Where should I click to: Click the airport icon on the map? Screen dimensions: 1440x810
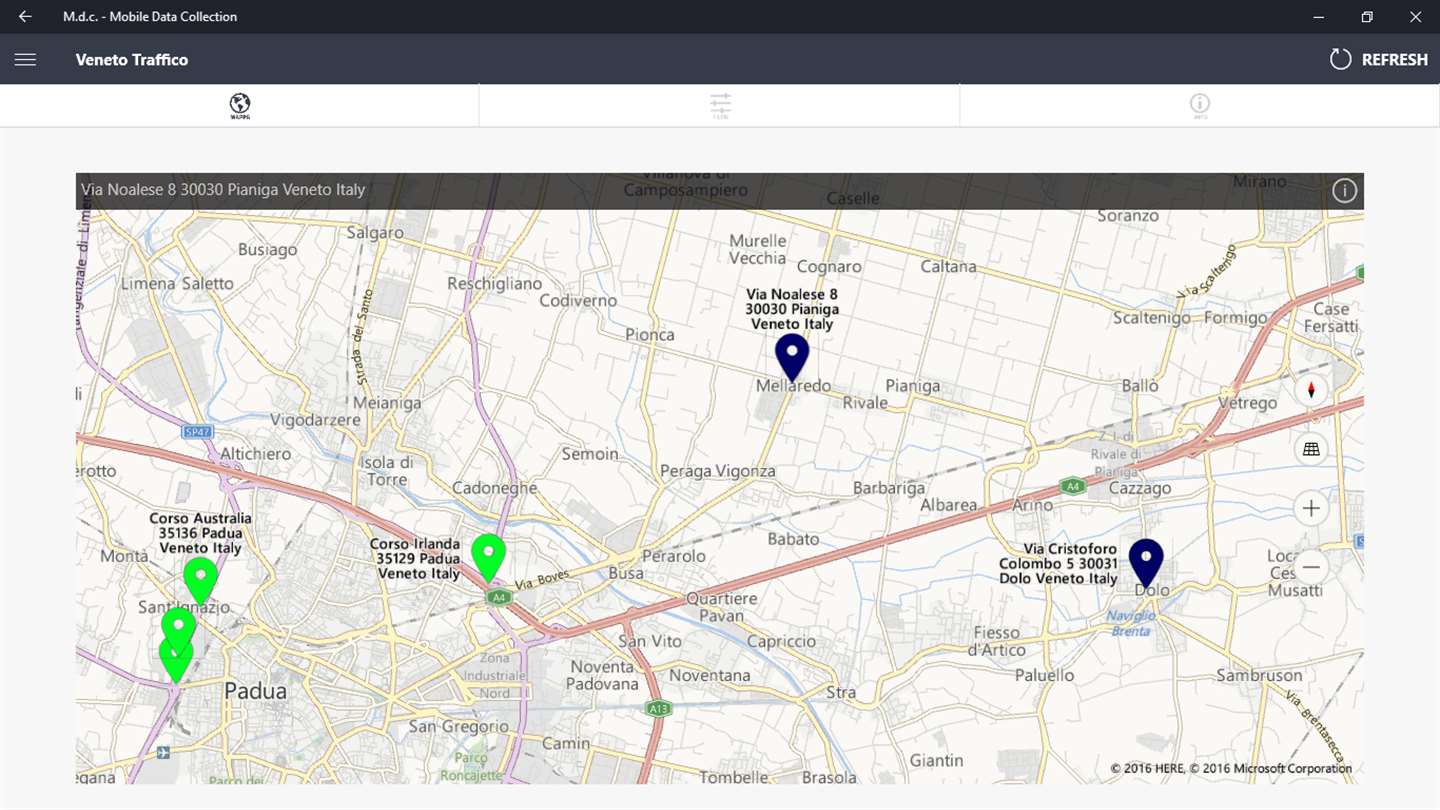tap(163, 752)
